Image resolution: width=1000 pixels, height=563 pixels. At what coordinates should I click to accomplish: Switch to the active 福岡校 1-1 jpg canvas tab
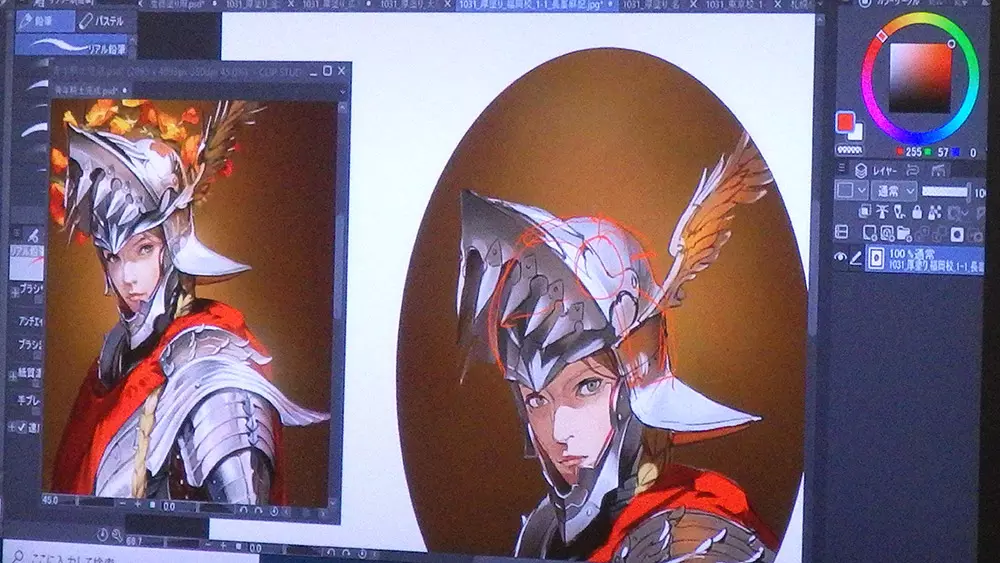[x=537, y=4]
